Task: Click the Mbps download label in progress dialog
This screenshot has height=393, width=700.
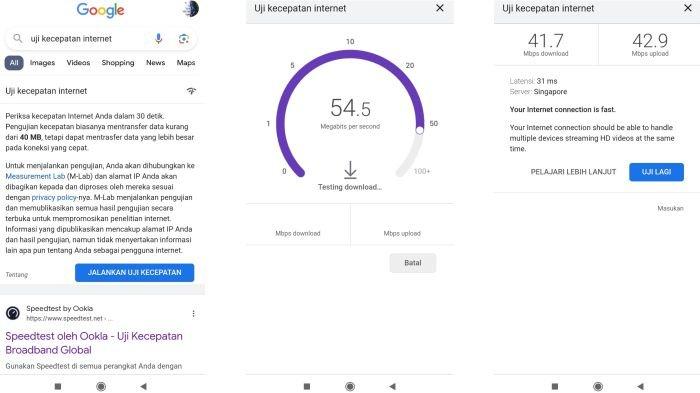Action: 298,233
